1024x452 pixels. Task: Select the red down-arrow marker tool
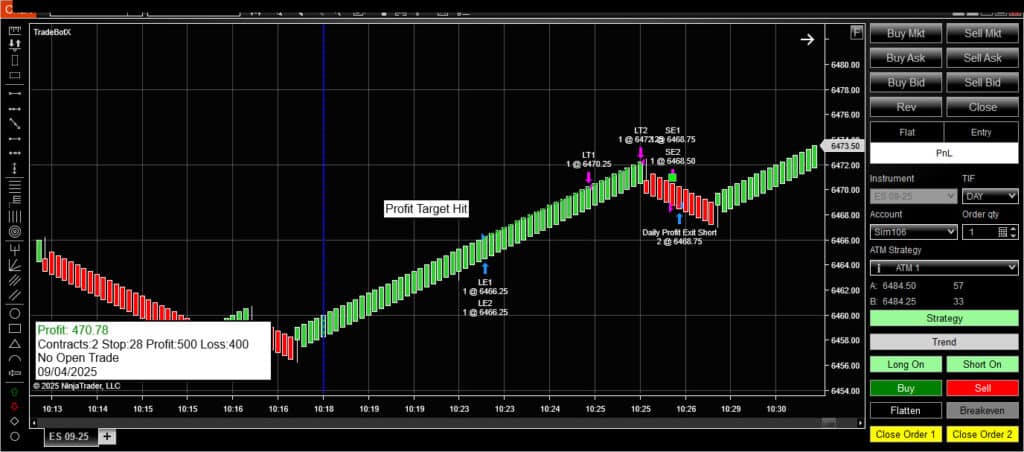[x=15, y=406]
